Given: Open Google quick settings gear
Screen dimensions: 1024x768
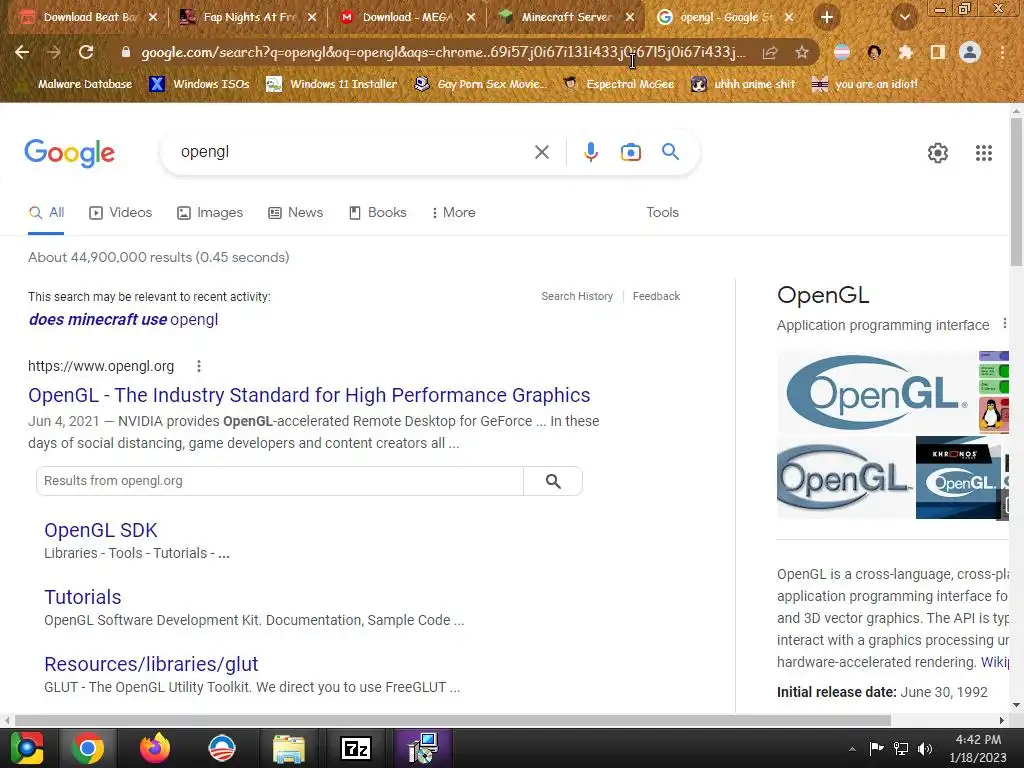Looking at the screenshot, I should pos(938,153).
